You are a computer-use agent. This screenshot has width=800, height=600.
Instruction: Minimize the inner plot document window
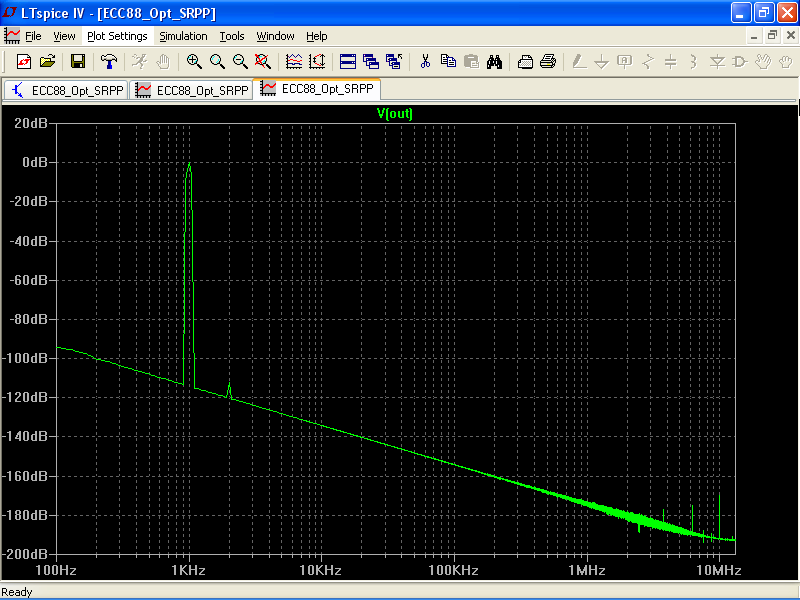pos(754,36)
